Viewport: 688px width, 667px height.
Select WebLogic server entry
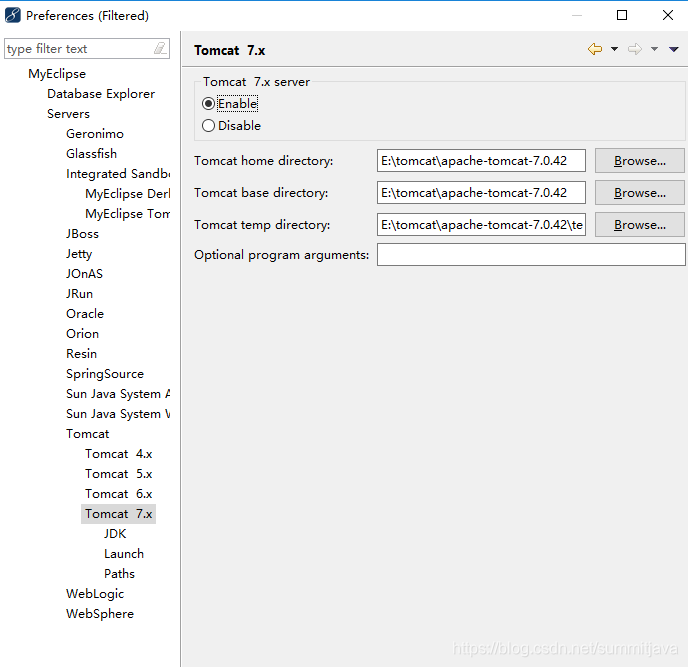click(95, 594)
